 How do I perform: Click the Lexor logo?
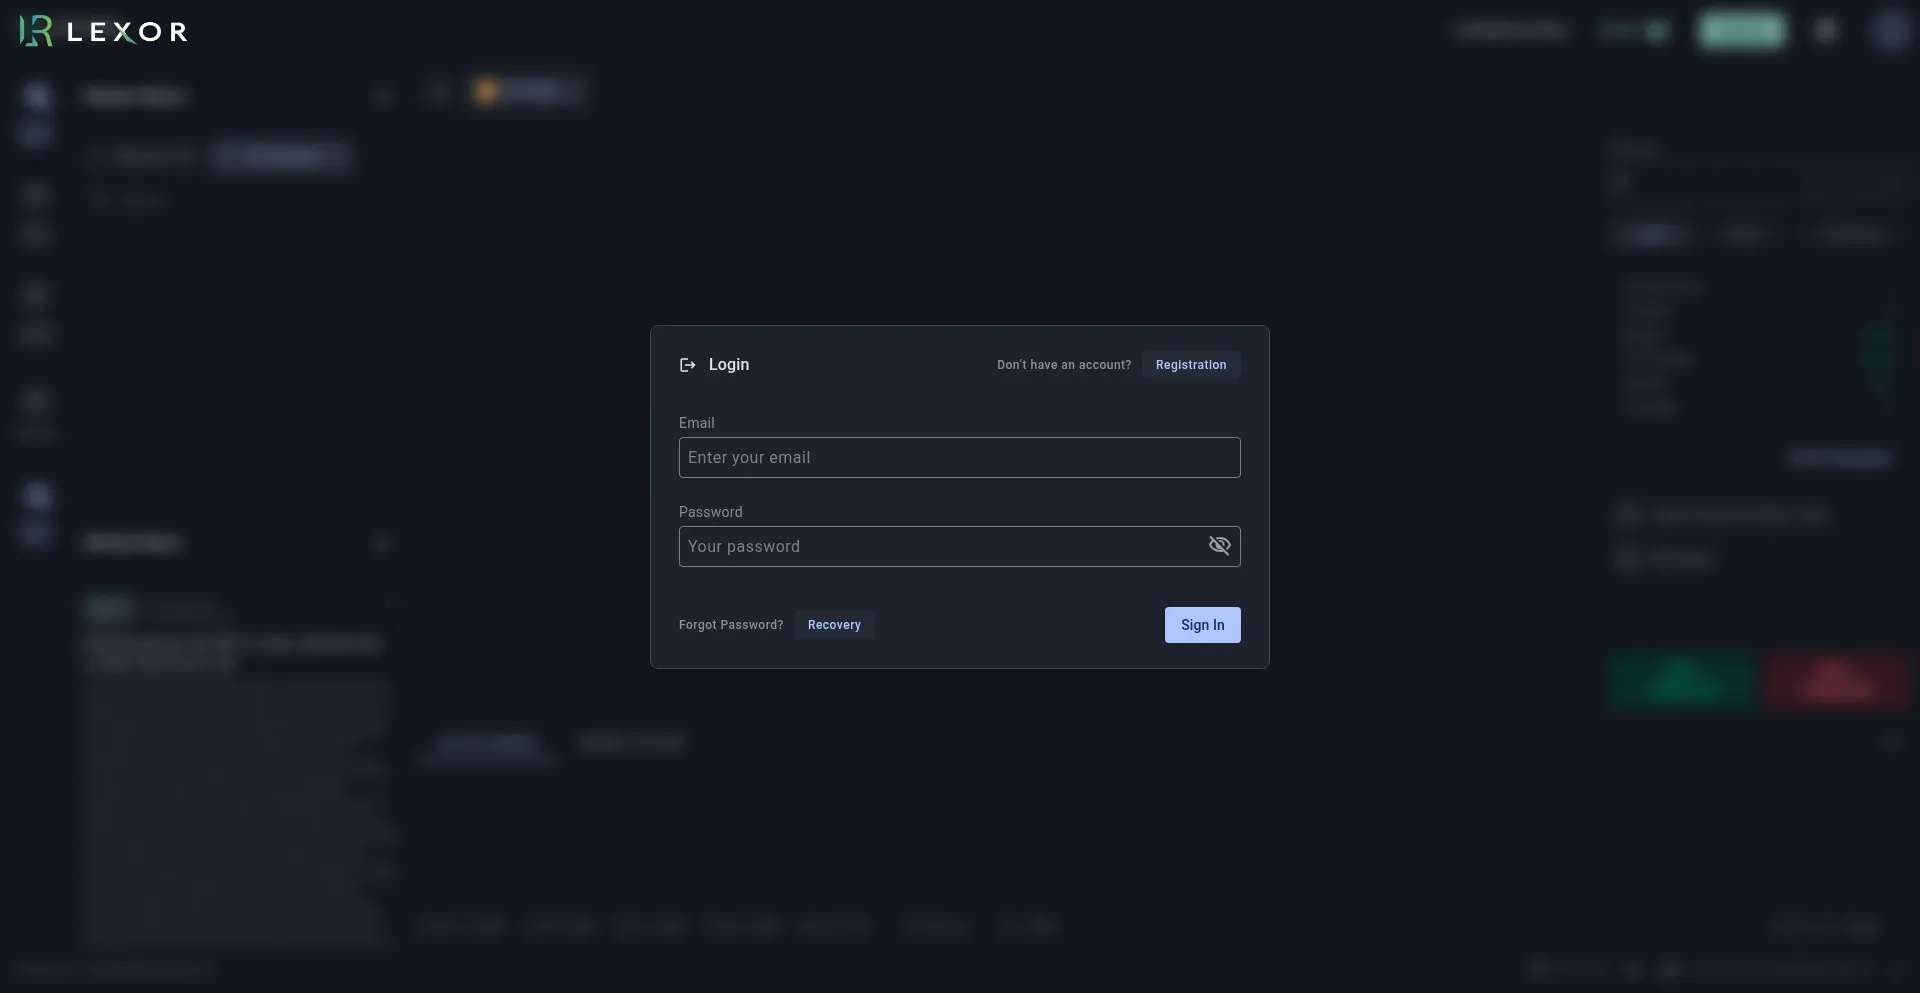[103, 31]
